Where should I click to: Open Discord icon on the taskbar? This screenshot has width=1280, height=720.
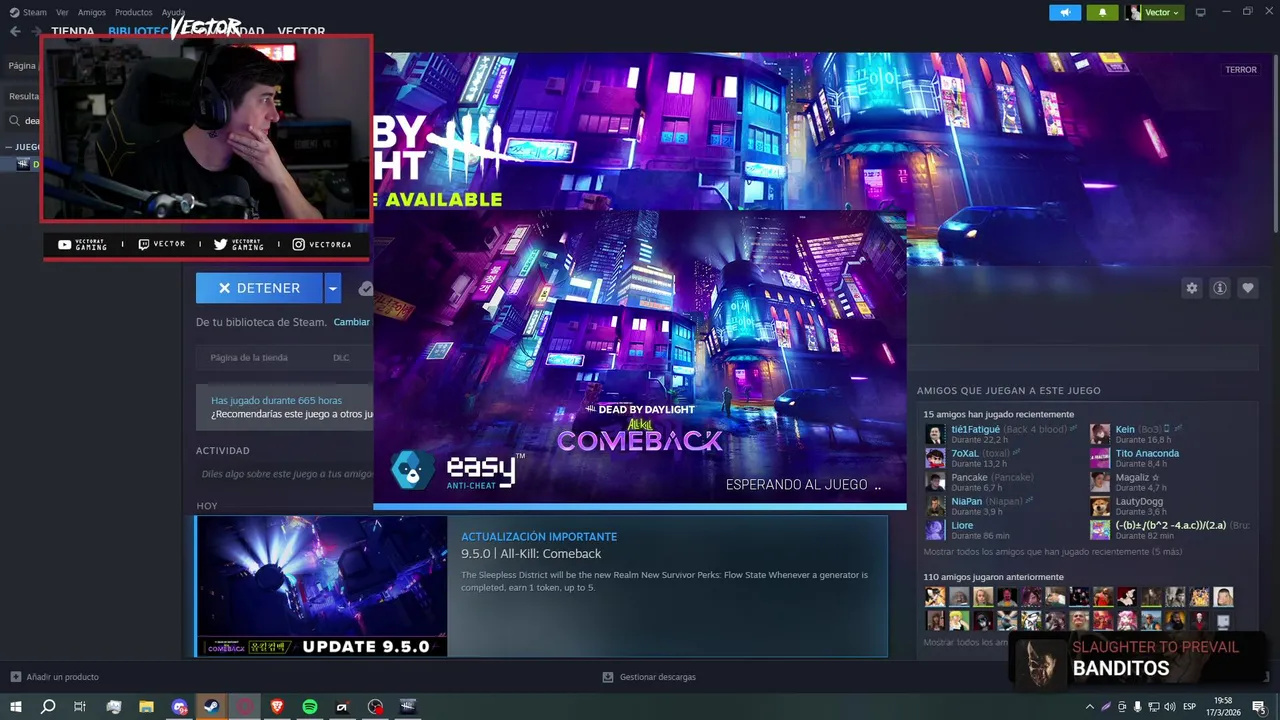coord(179,706)
